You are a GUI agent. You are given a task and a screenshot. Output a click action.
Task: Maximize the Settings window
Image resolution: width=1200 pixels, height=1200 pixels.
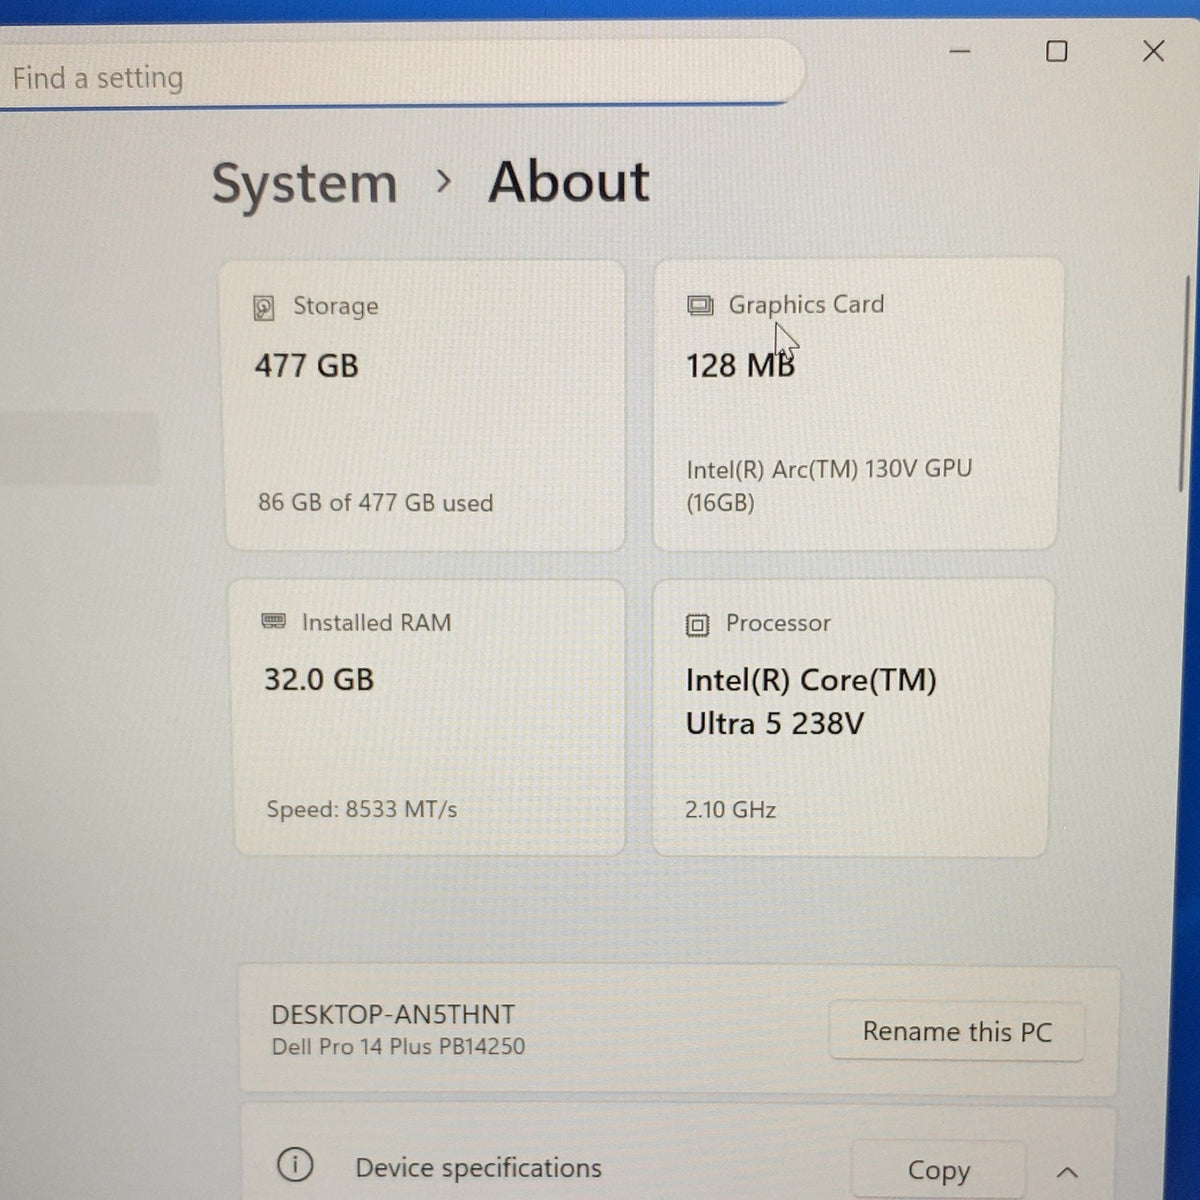[x=1056, y=51]
